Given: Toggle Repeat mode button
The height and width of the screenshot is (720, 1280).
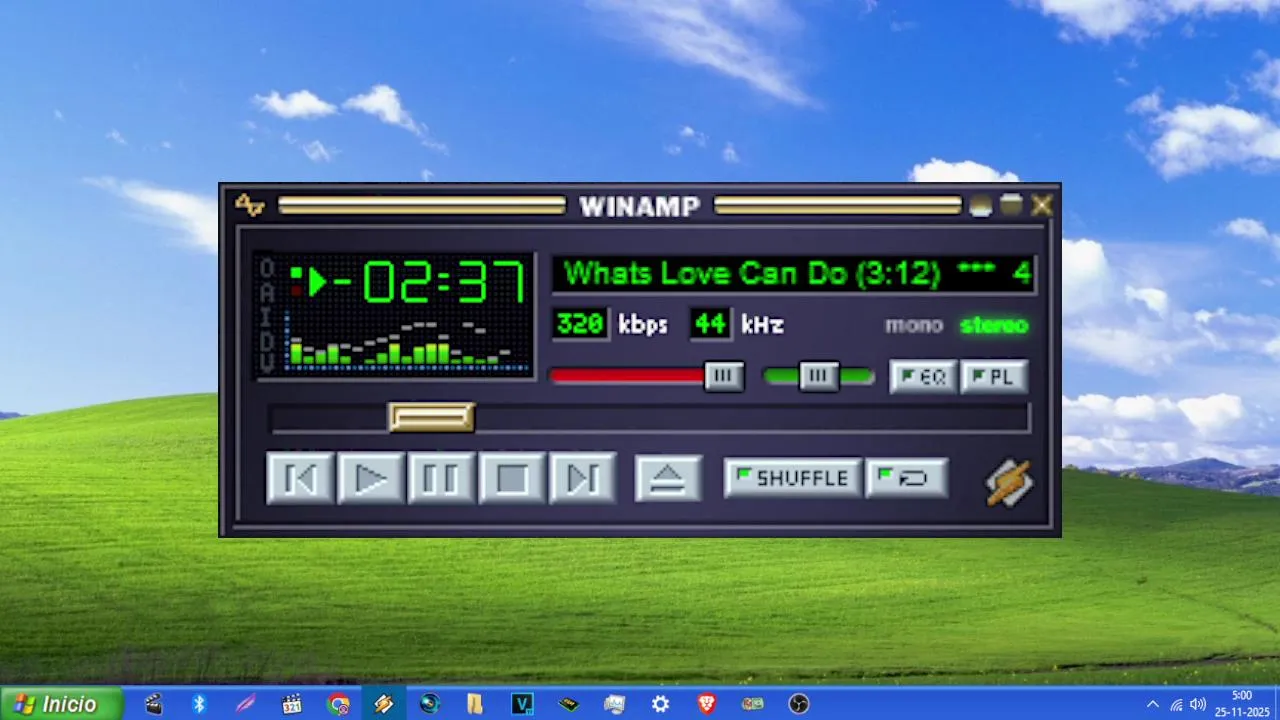Looking at the screenshot, I should tap(906, 478).
